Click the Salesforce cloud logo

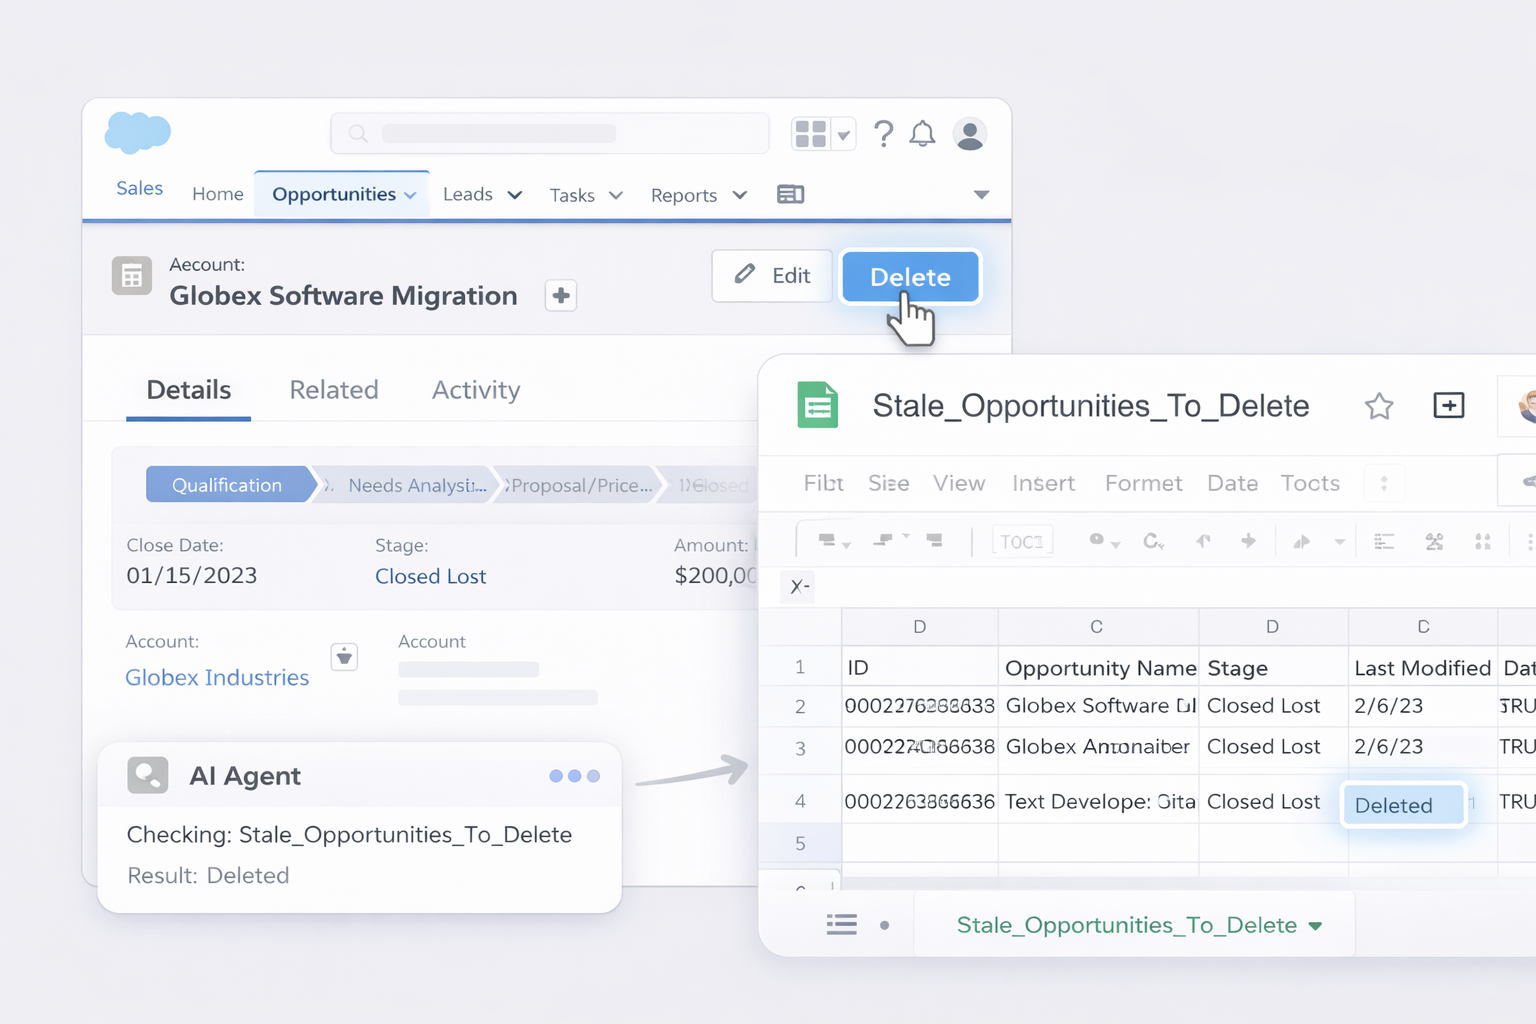(138, 132)
